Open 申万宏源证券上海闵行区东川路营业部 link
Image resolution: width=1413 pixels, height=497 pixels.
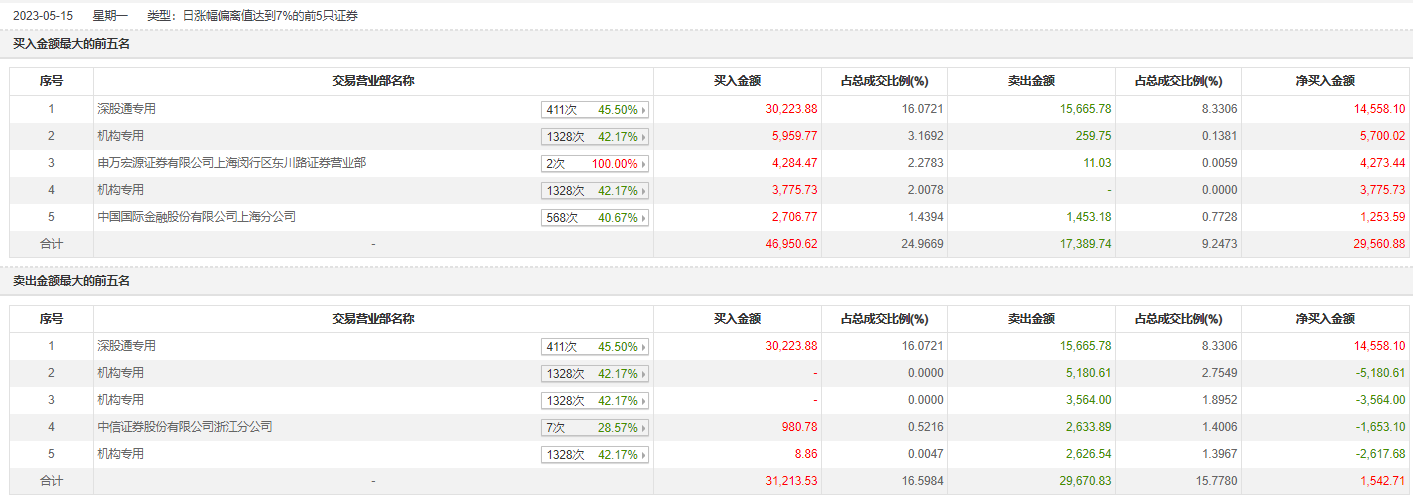click(x=231, y=163)
